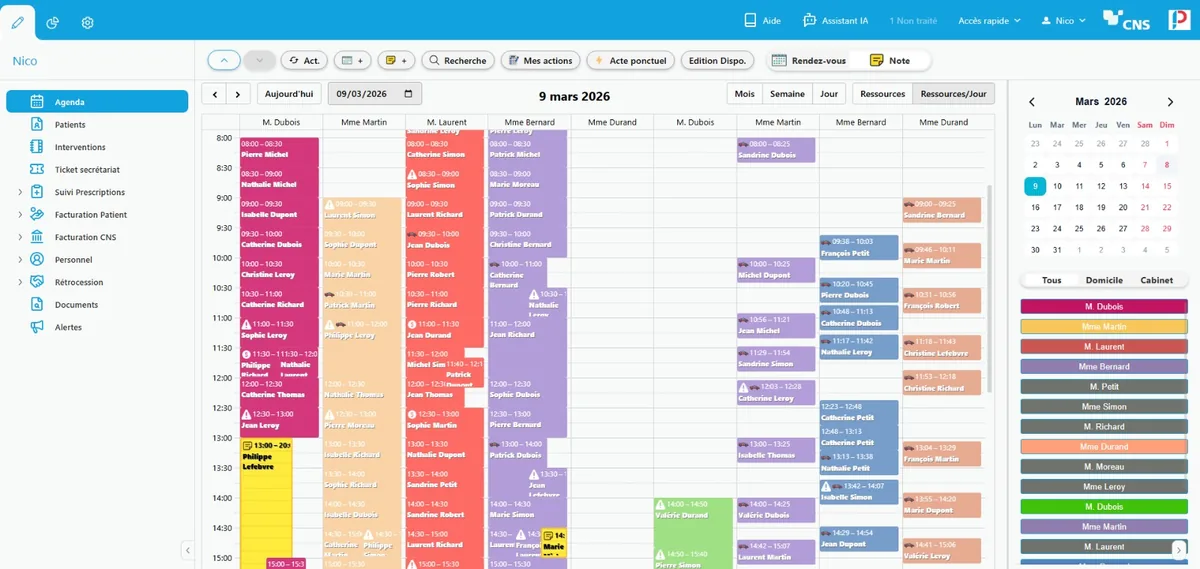
Task: Open the settings gear tab
Action: click(x=87, y=22)
